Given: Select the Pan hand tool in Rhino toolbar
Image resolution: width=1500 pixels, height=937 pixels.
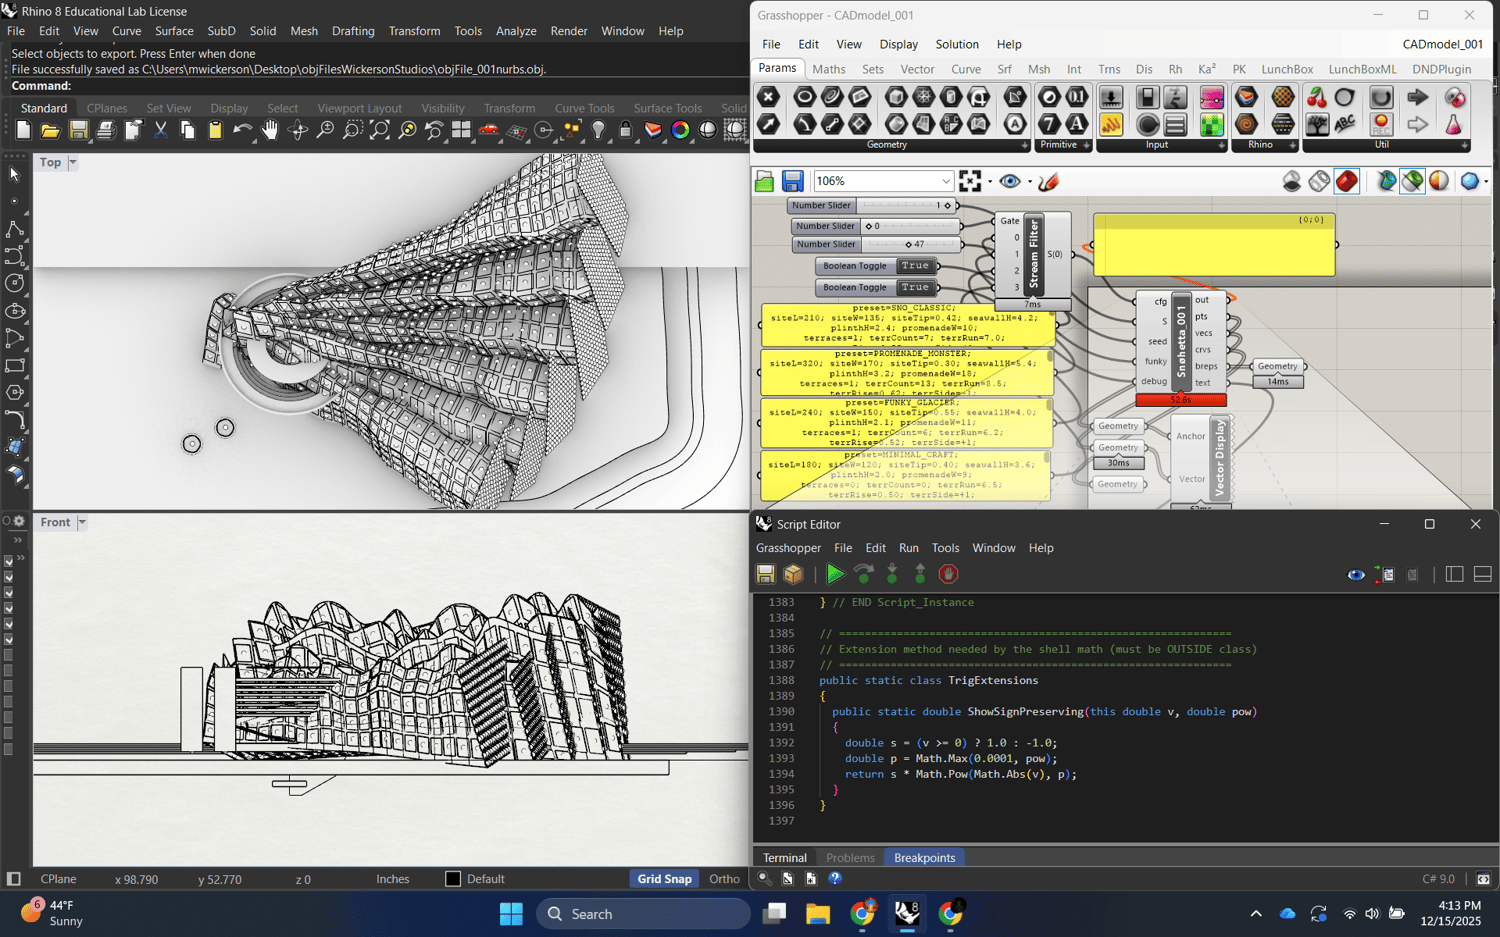Looking at the screenshot, I should click(x=270, y=131).
